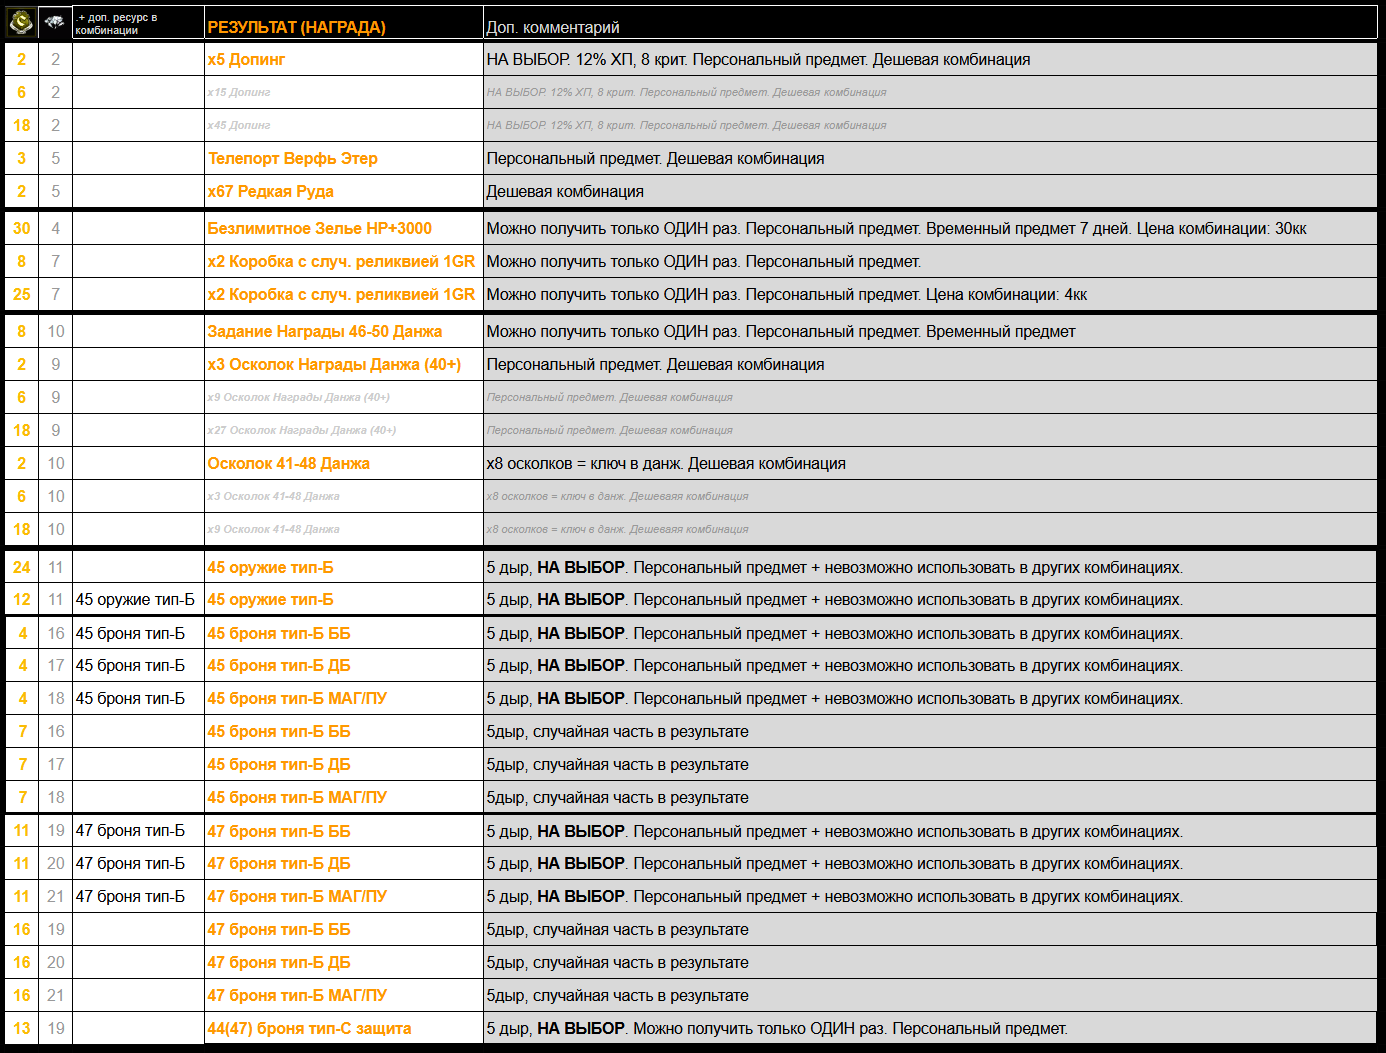Click greyed "x9 Осколок 41-48 Данжа"

point(274,529)
